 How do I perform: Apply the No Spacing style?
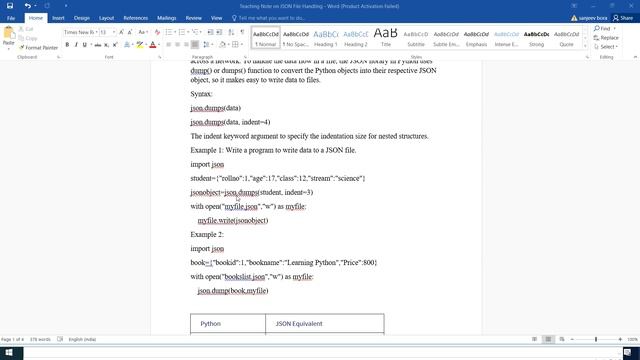pyautogui.click(x=296, y=38)
